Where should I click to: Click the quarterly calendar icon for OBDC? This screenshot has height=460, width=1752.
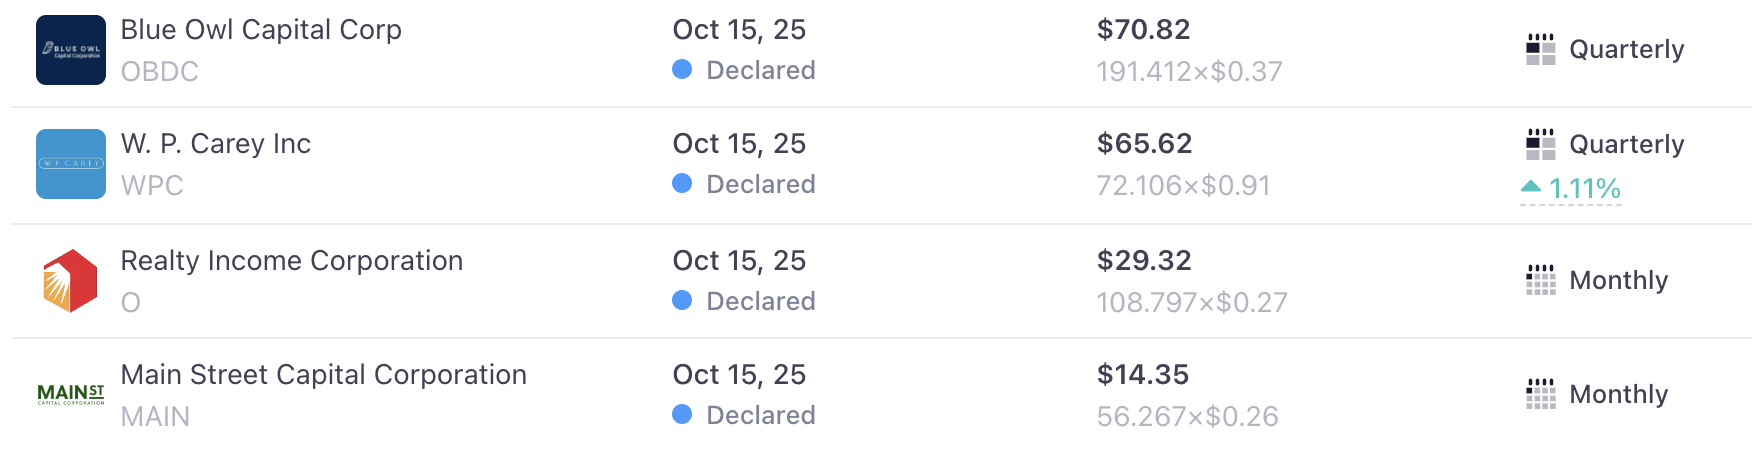tap(1540, 49)
